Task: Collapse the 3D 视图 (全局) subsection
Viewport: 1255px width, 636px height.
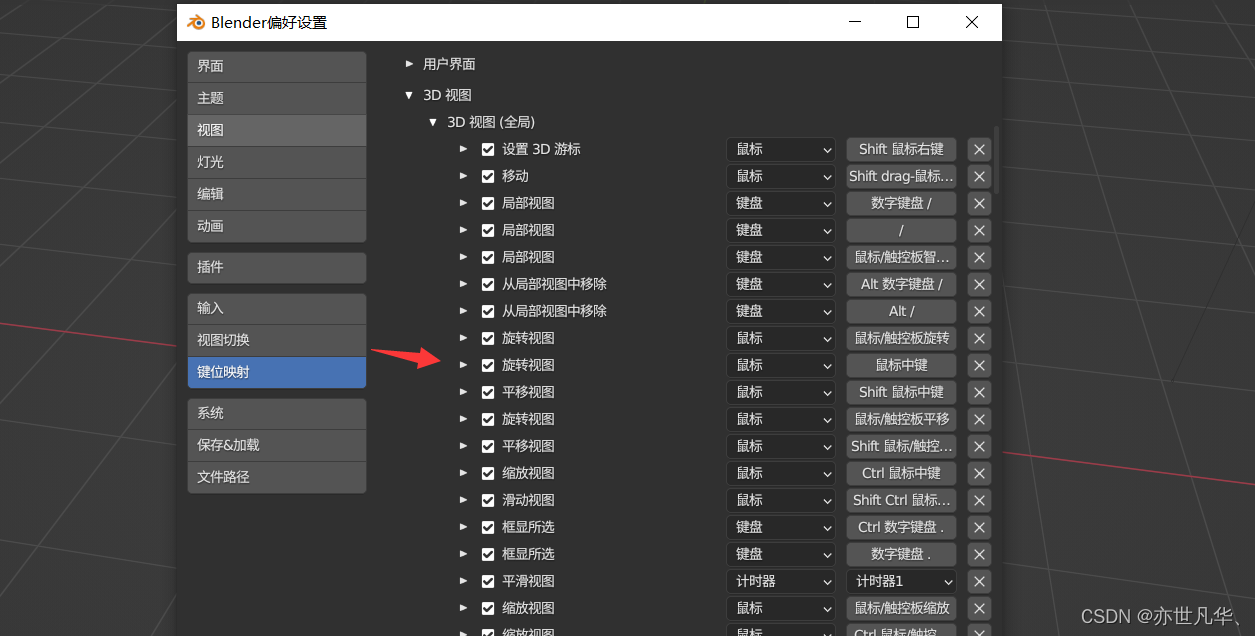Action: pyautogui.click(x=433, y=122)
